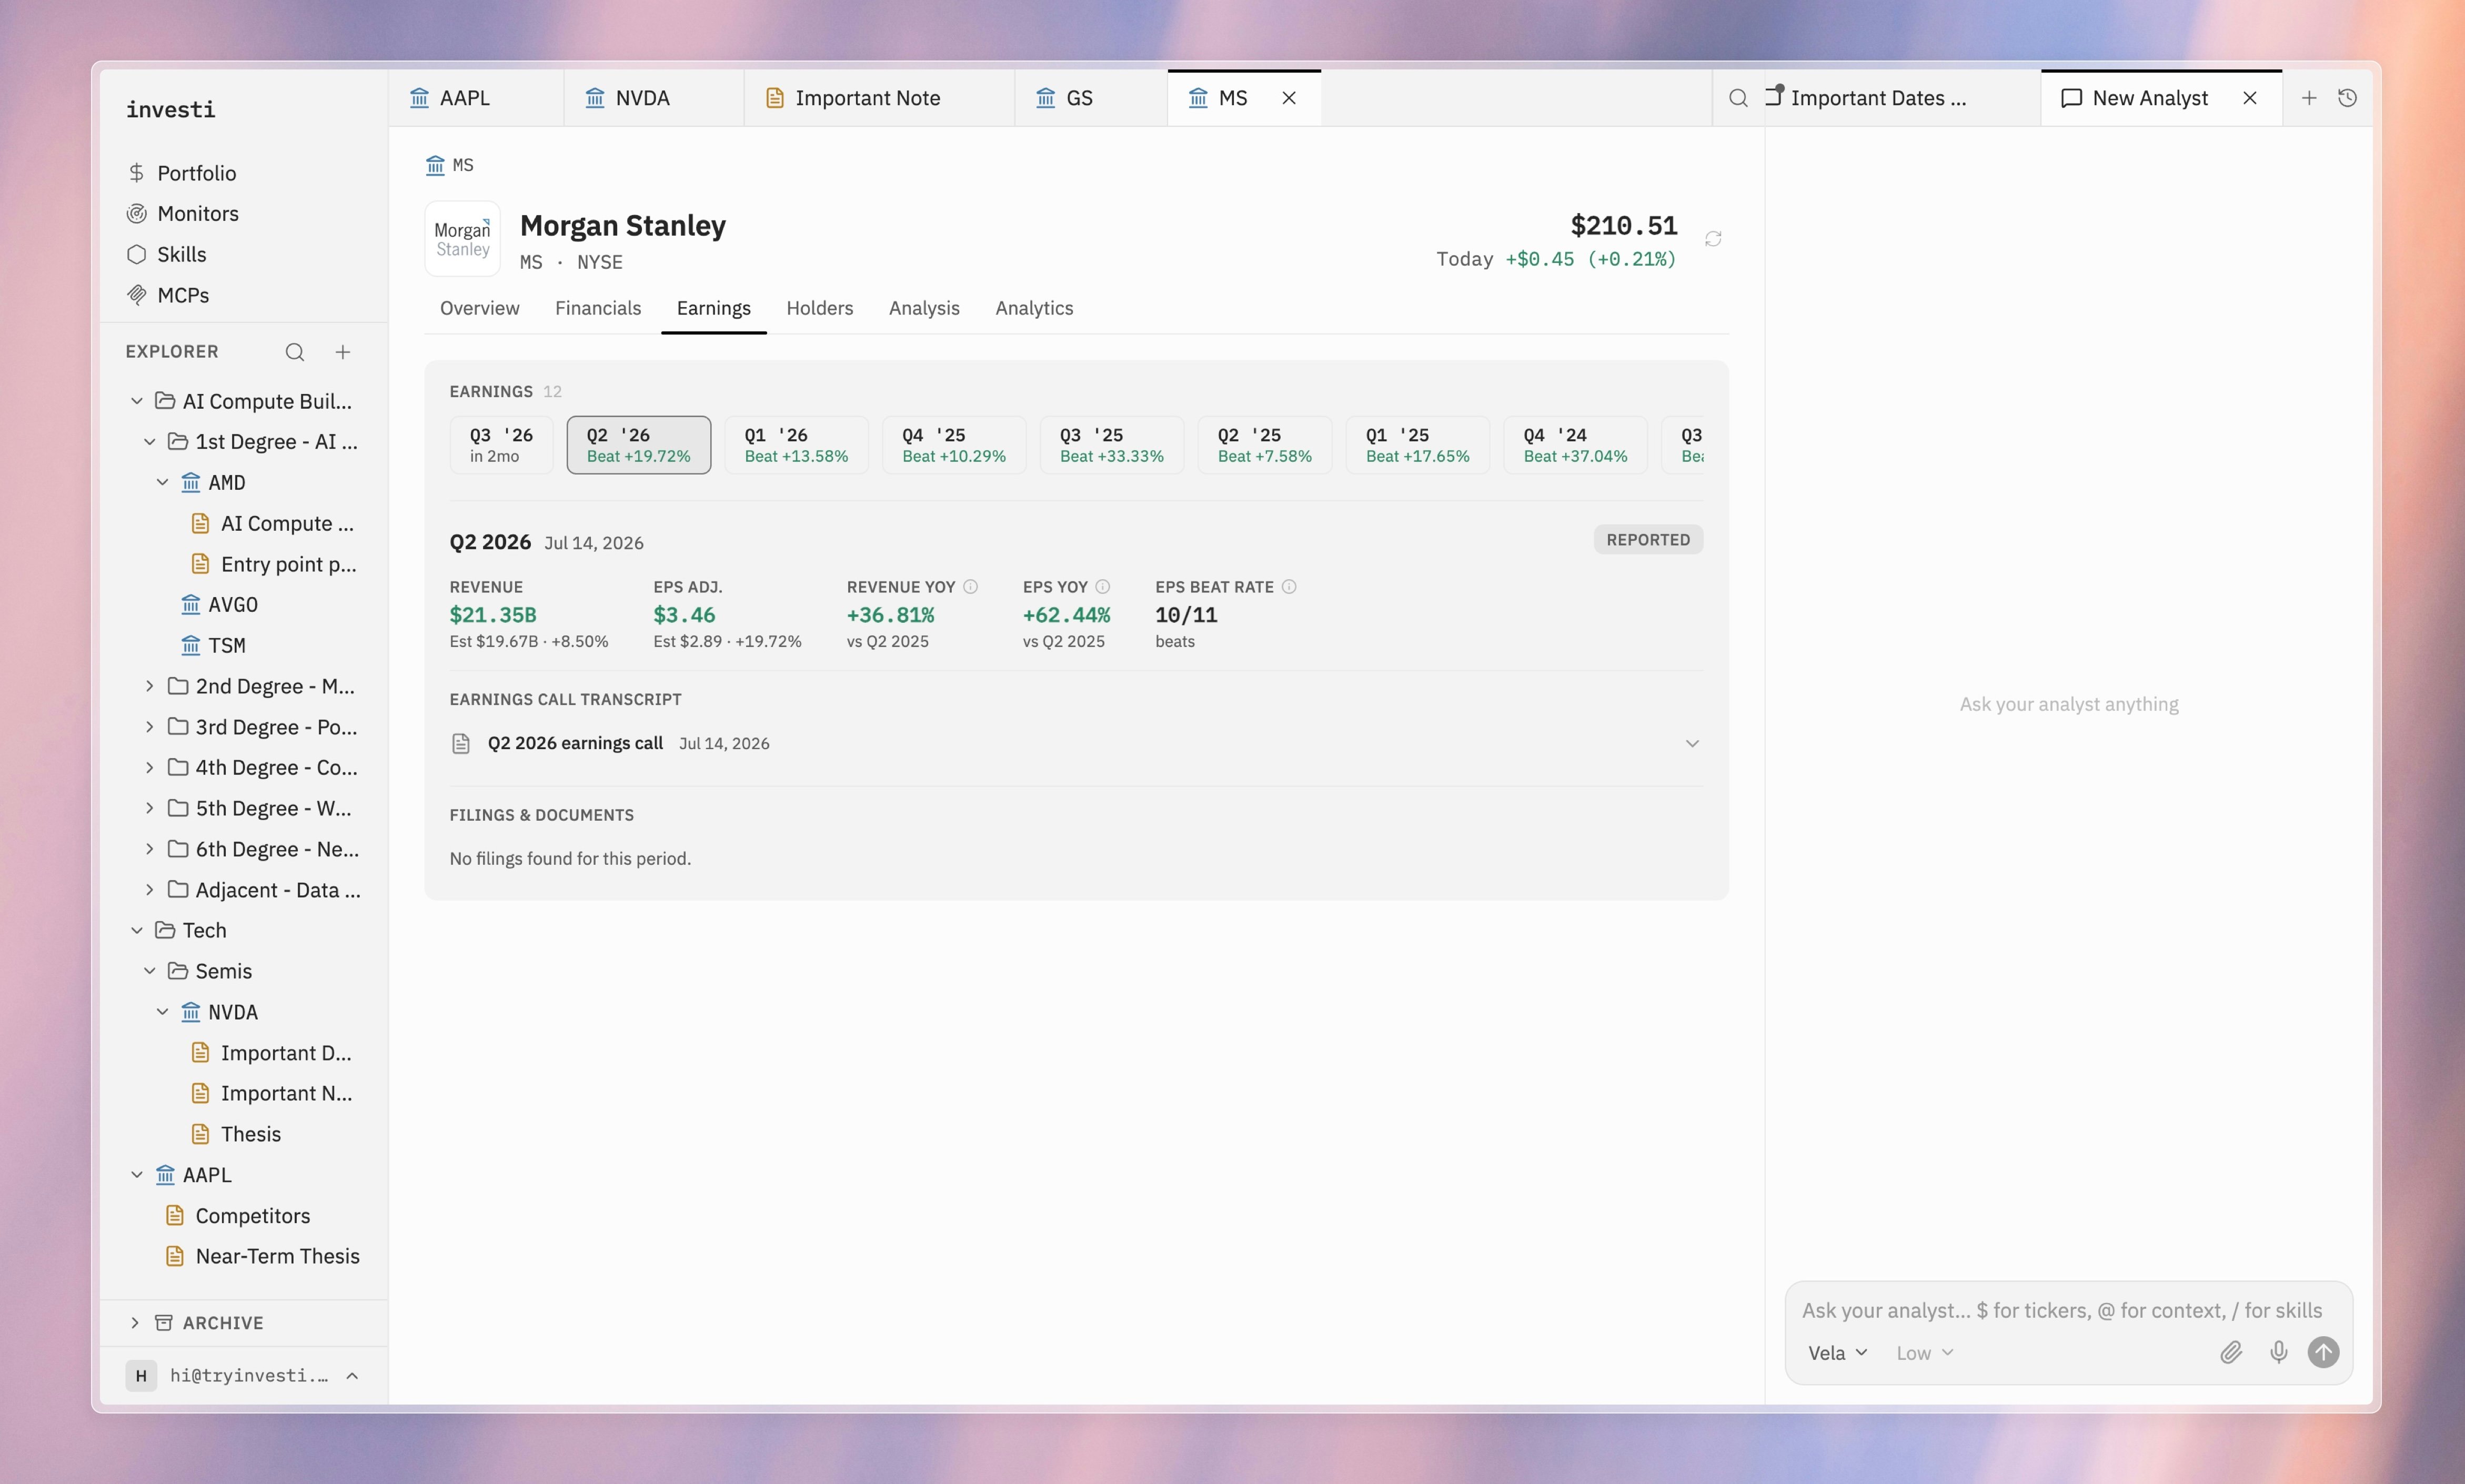Close the MS tab

click(x=1290, y=98)
